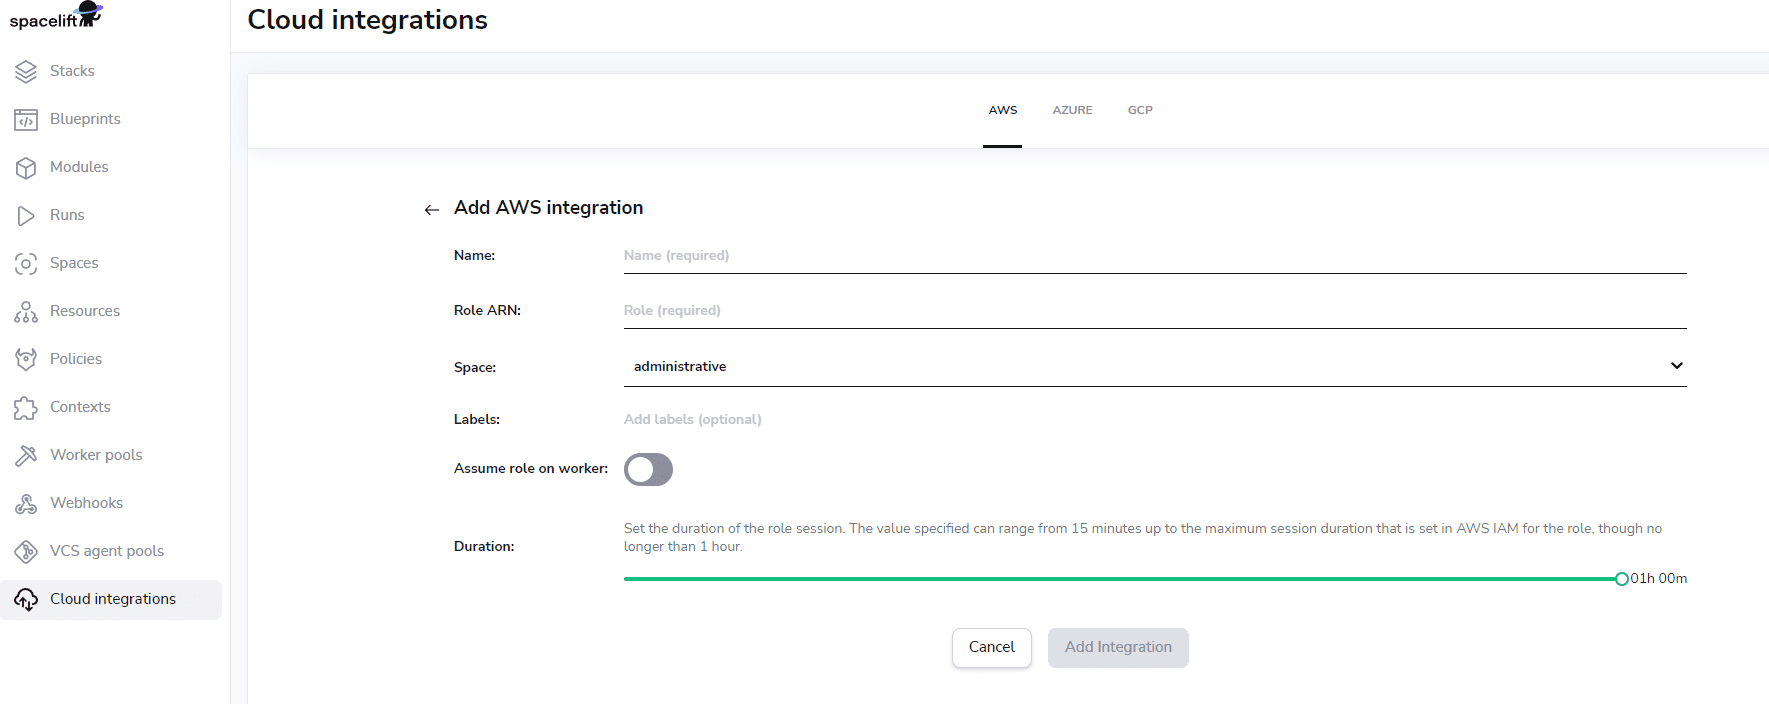This screenshot has height=704, width=1769.
Task: Open the Webhooks page
Action: (86, 503)
